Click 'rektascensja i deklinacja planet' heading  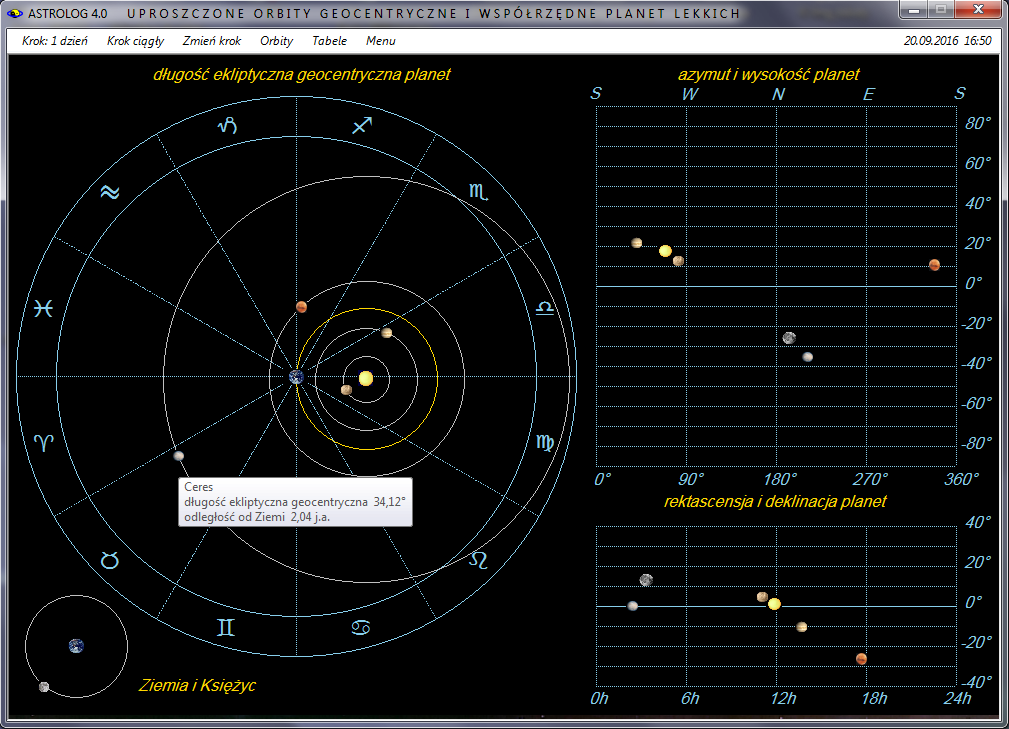click(x=775, y=501)
